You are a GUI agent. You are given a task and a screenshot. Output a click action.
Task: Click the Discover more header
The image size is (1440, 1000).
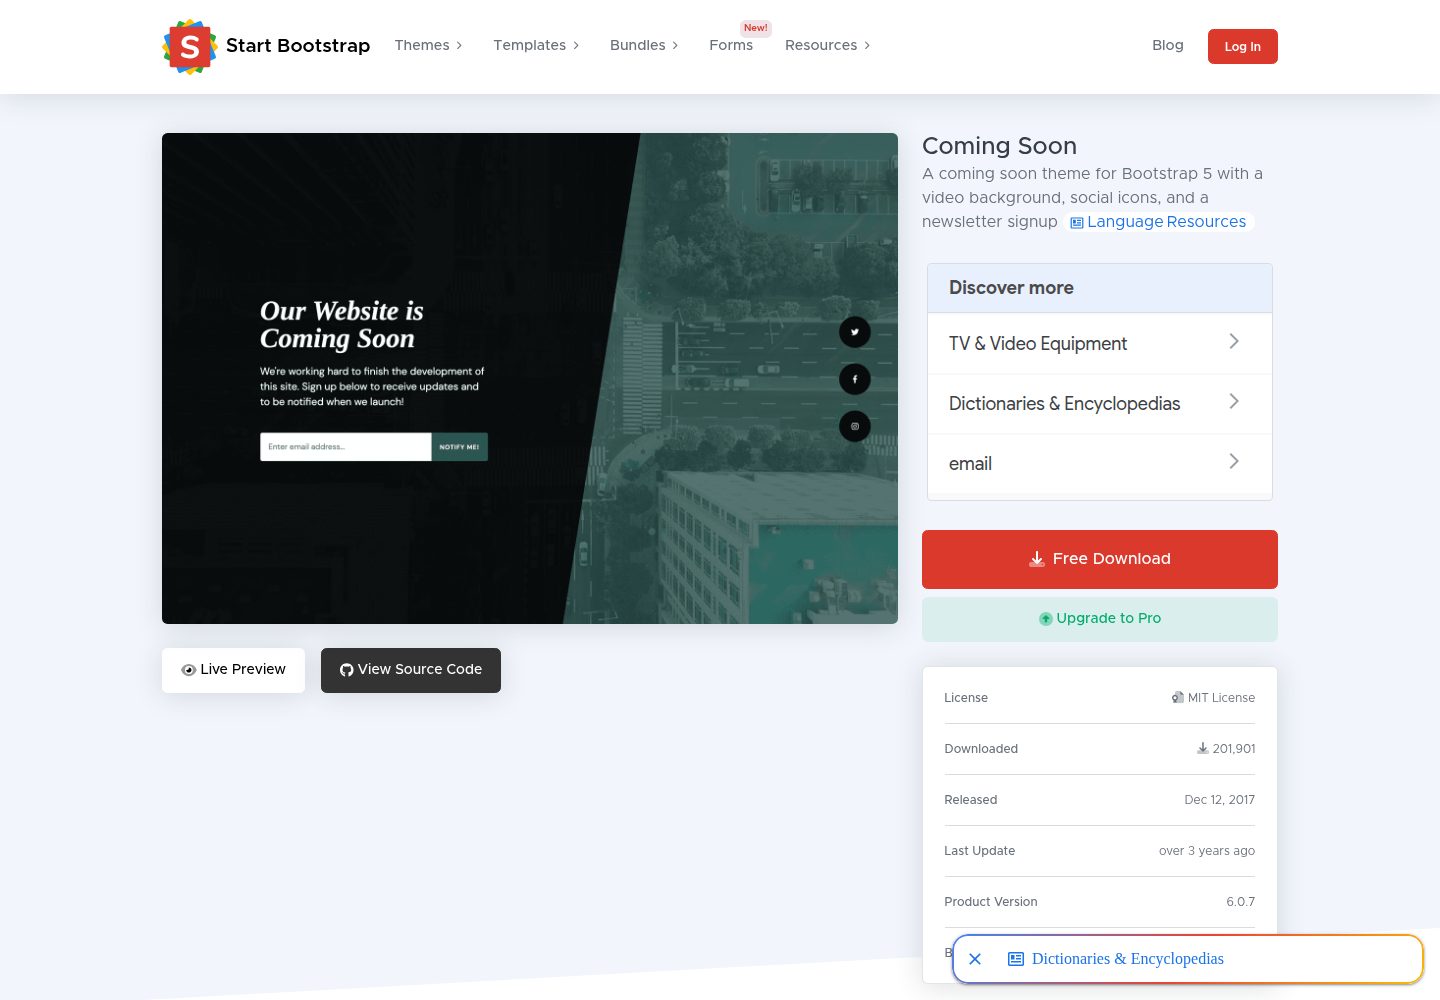pos(1100,288)
